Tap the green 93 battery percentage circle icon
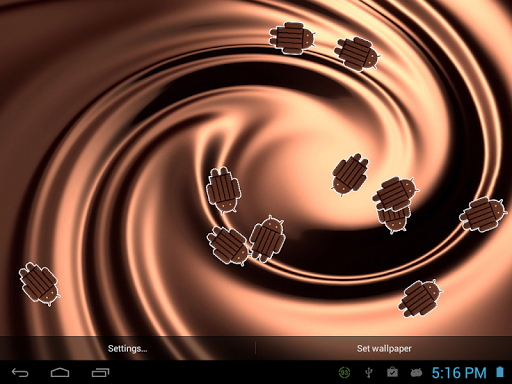 344,372
